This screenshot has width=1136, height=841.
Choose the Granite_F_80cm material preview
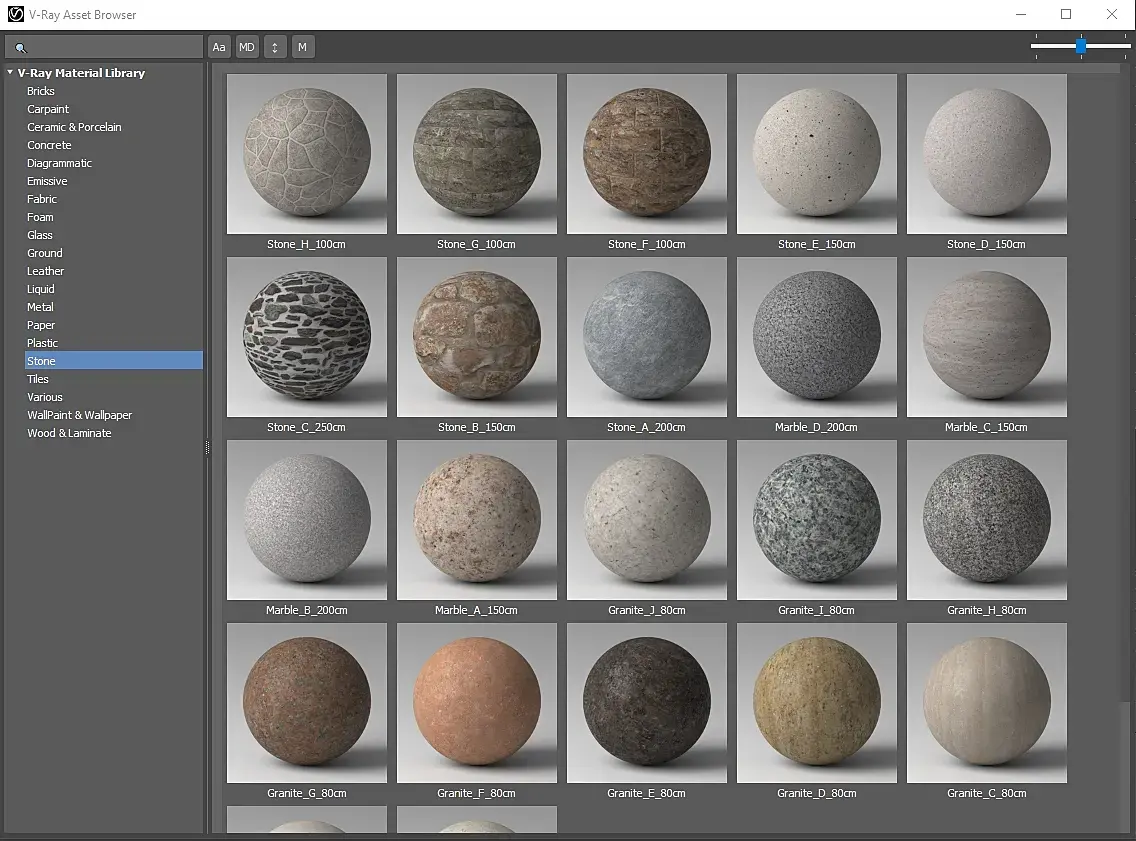click(x=476, y=703)
